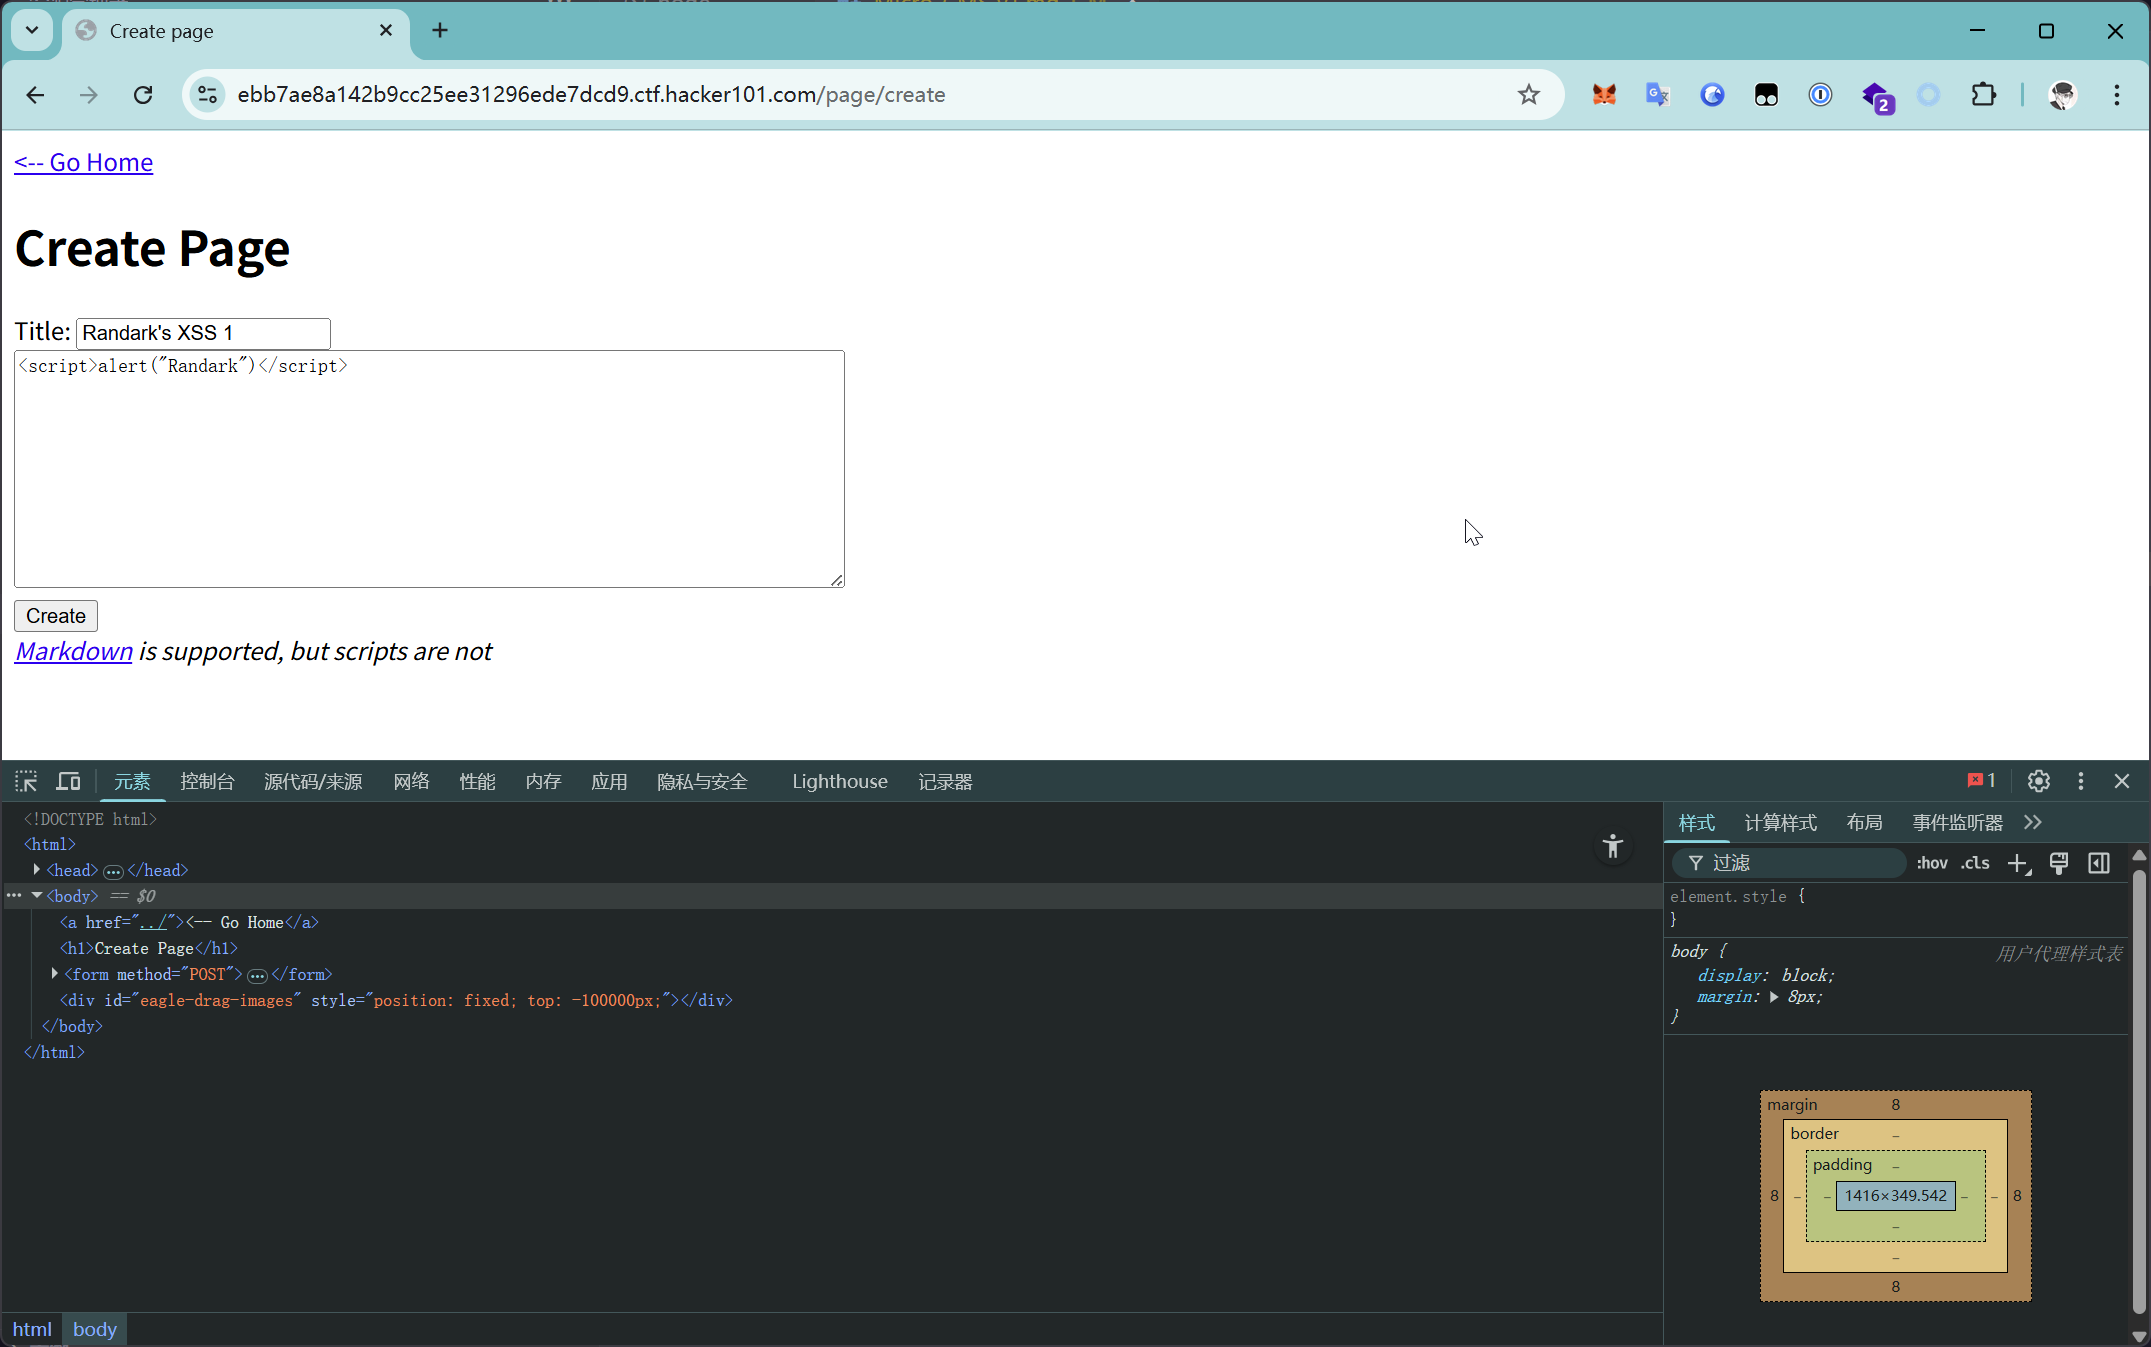This screenshot has height=1347, width=2151.
Task: Expand the margin shorthand property
Action: pos(1775,997)
